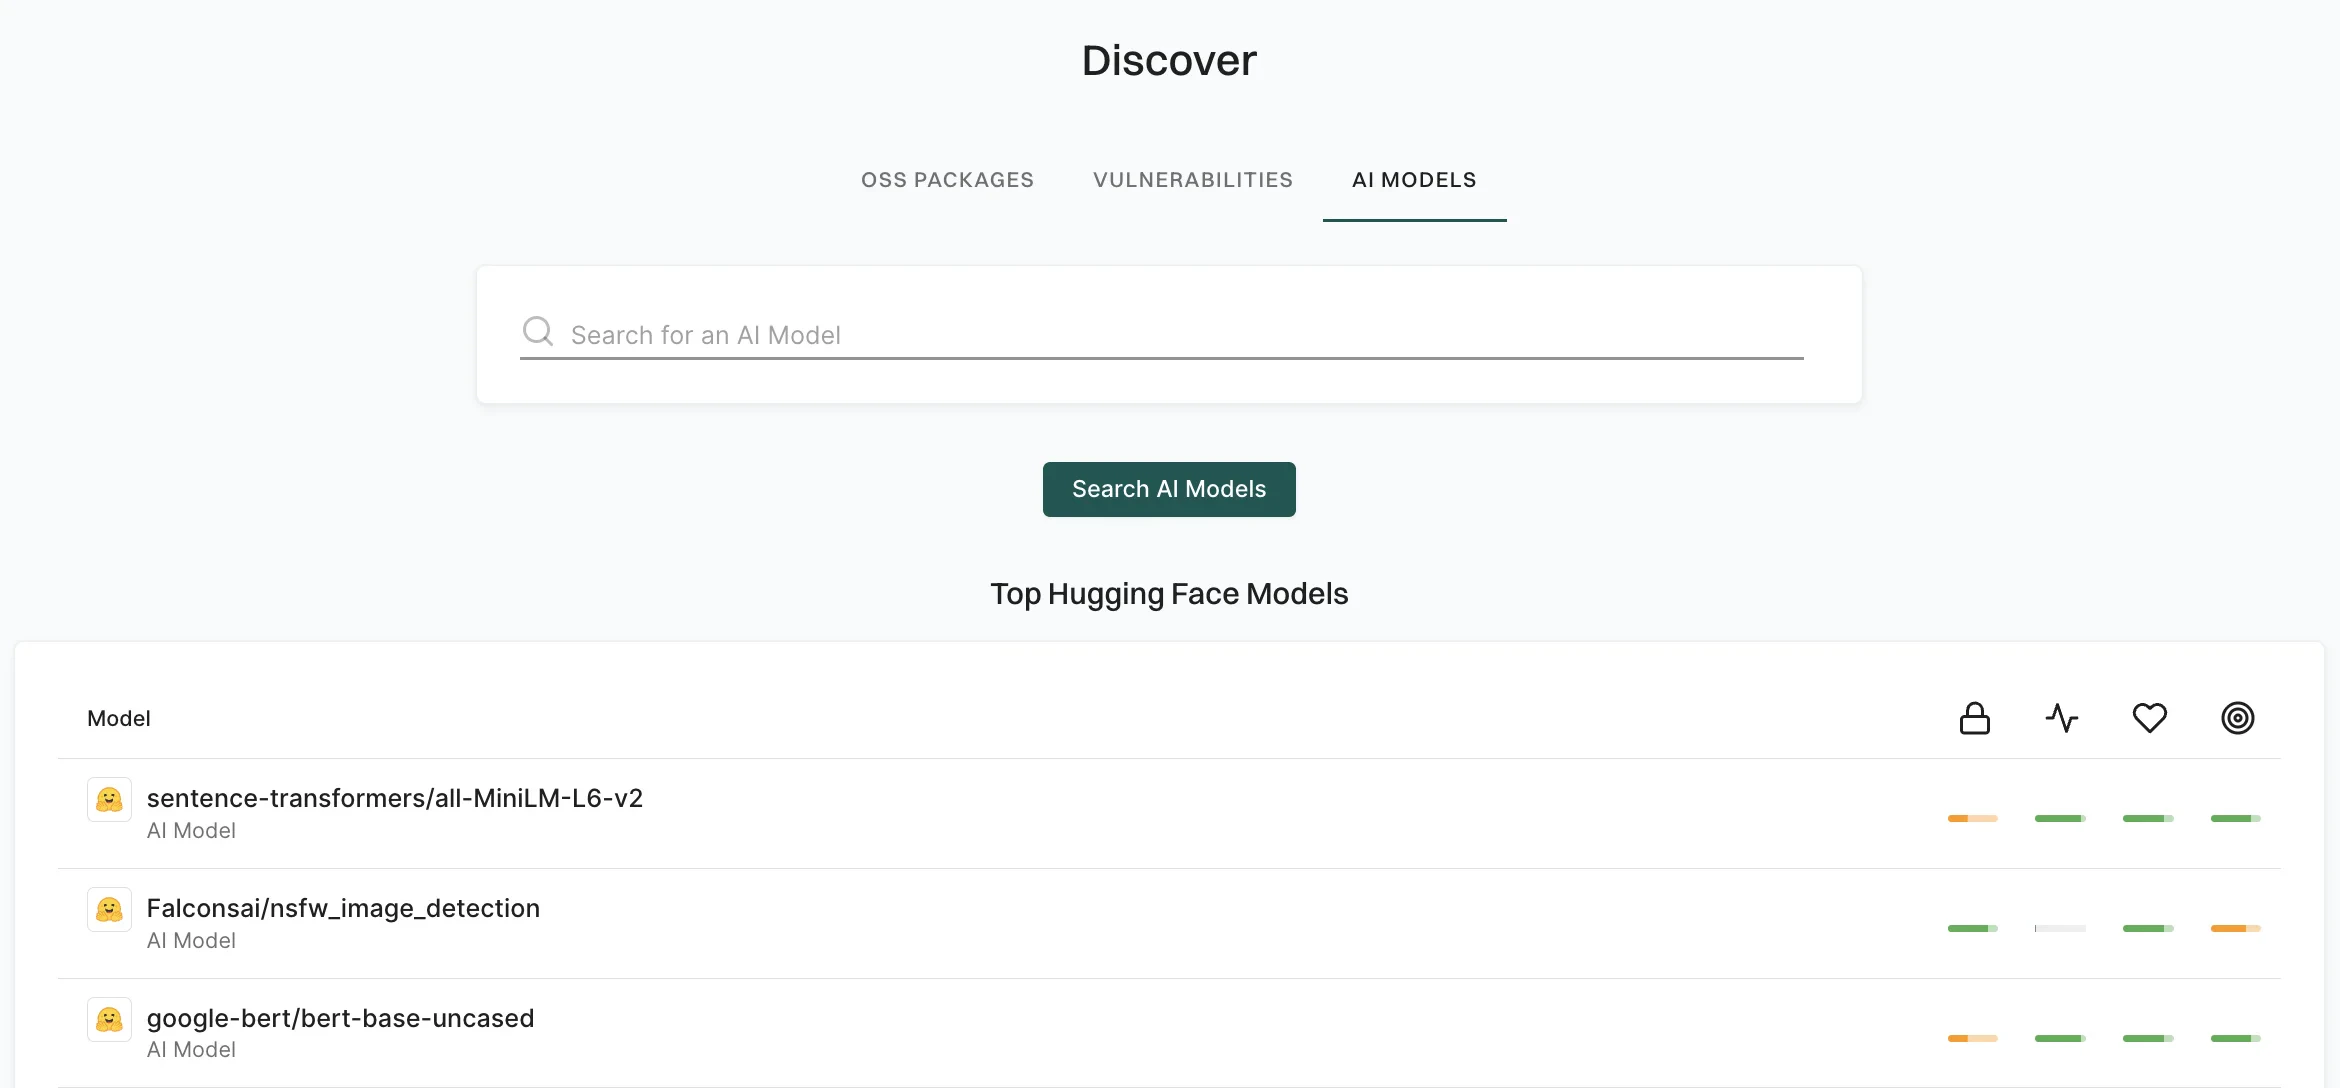Click the activity pulse column icon
The image size is (2340, 1088).
point(2062,717)
